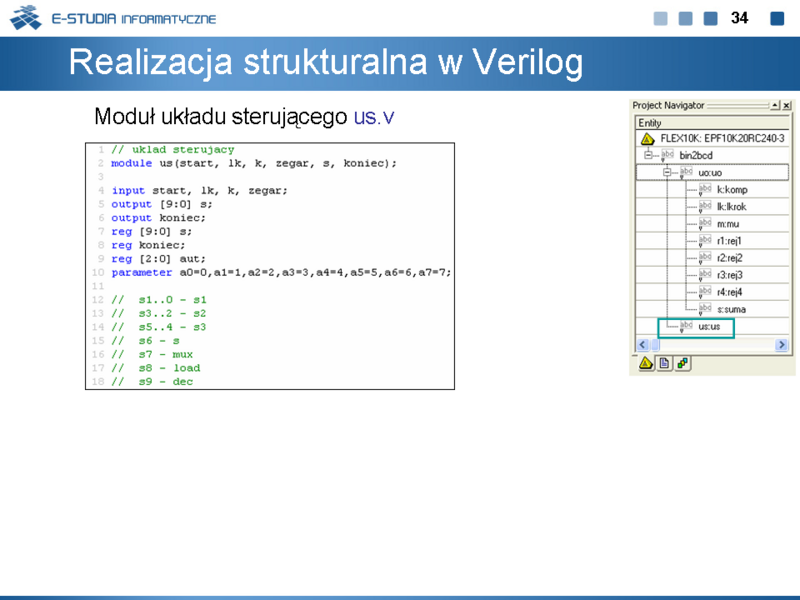Click the abc icon beside bin2bcd
The width and height of the screenshot is (800, 600).
click(667, 155)
